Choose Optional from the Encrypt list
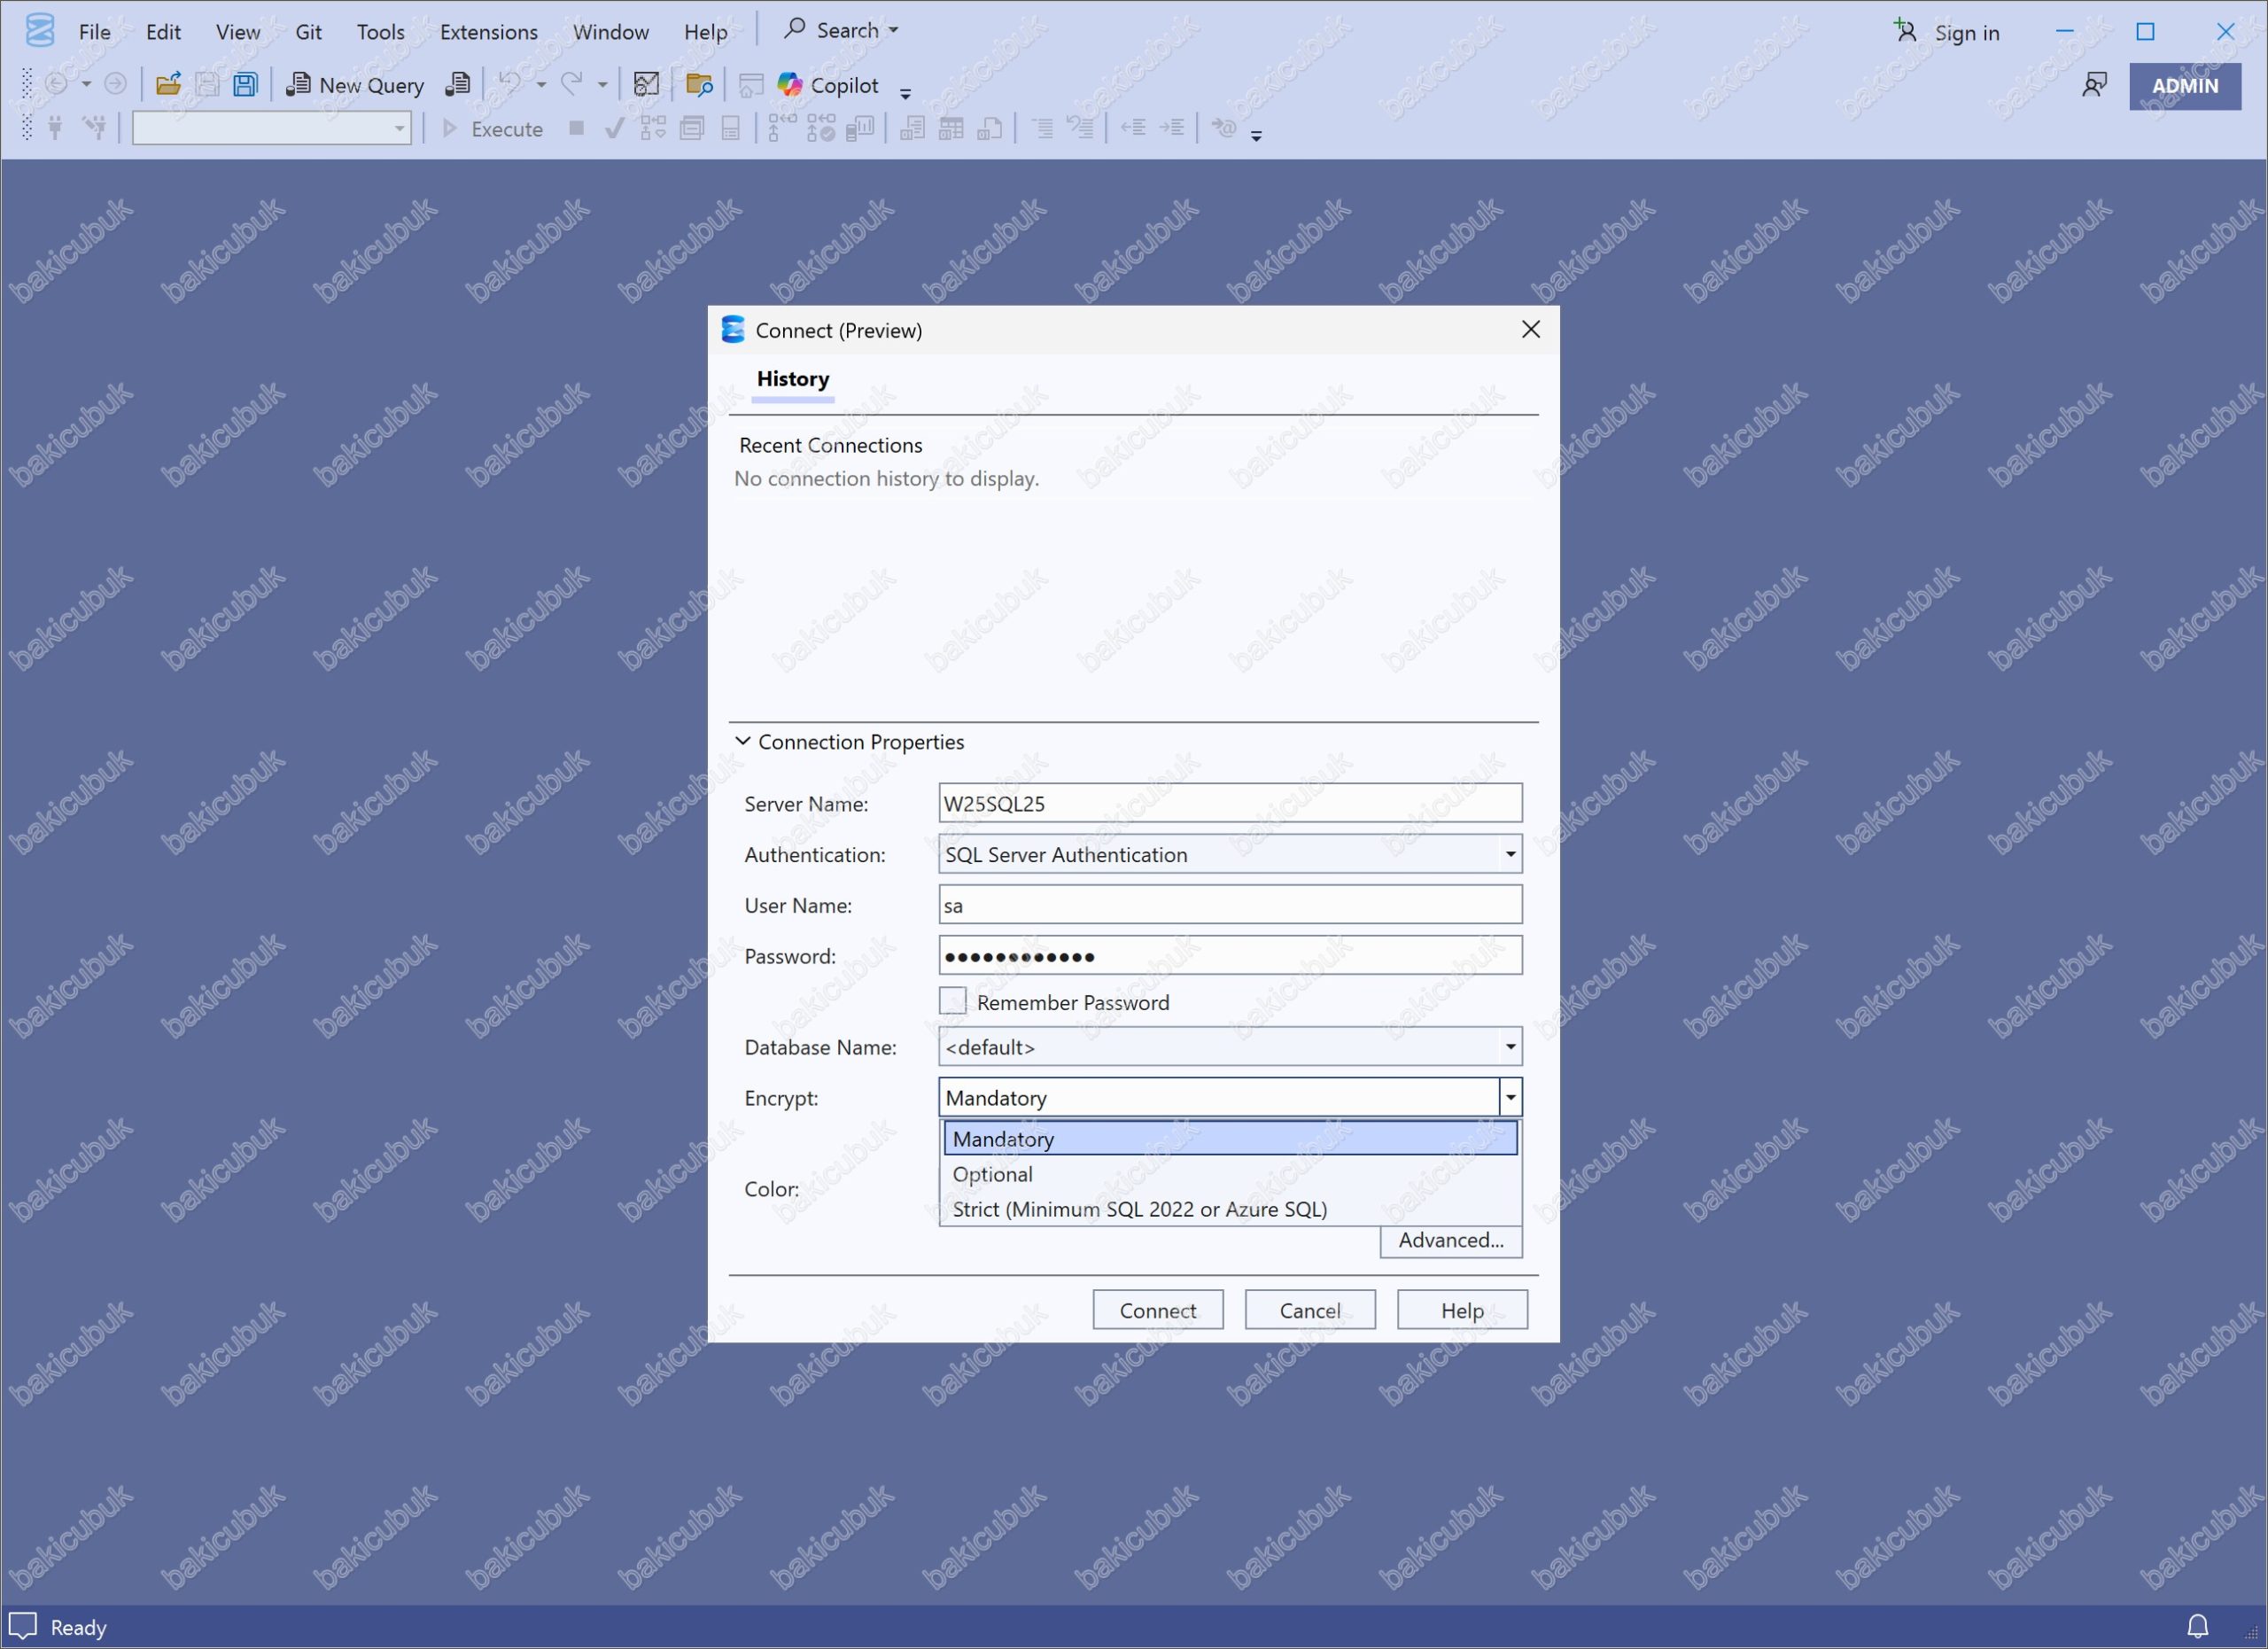2268x1649 pixels. 1231,1174
